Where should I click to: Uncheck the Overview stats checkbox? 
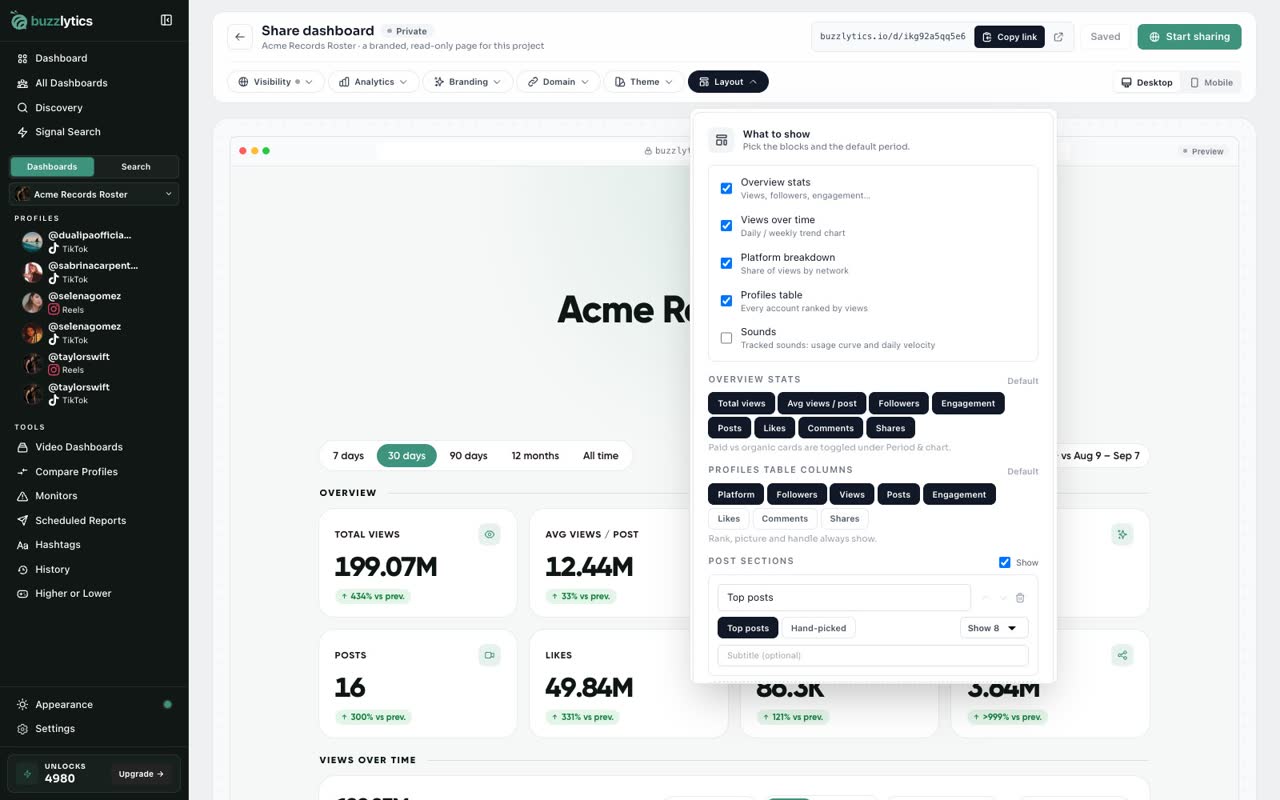coord(726,188)
